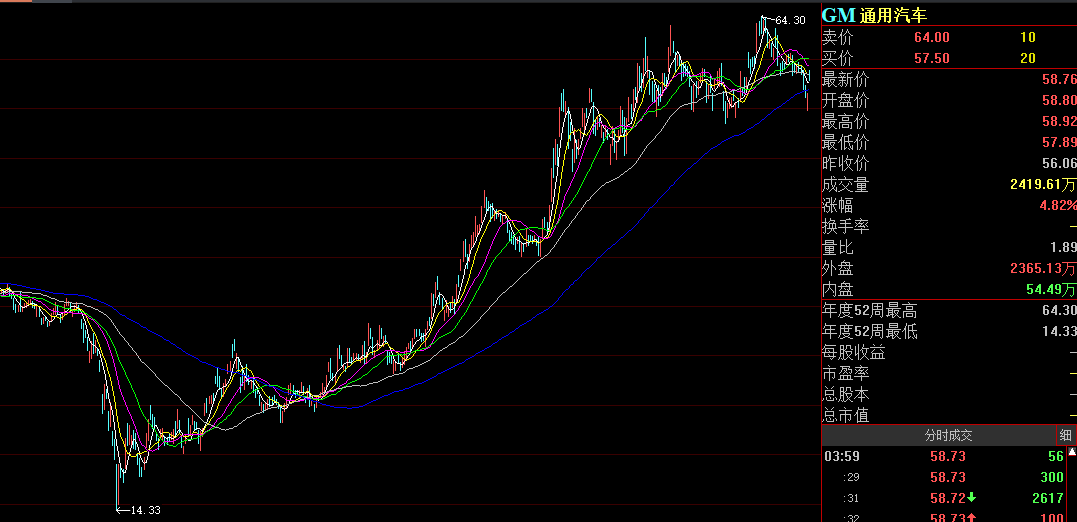Click the 年度52周最低 value 14.33
Screen dimensions: 1077x522
point(1058,332)
